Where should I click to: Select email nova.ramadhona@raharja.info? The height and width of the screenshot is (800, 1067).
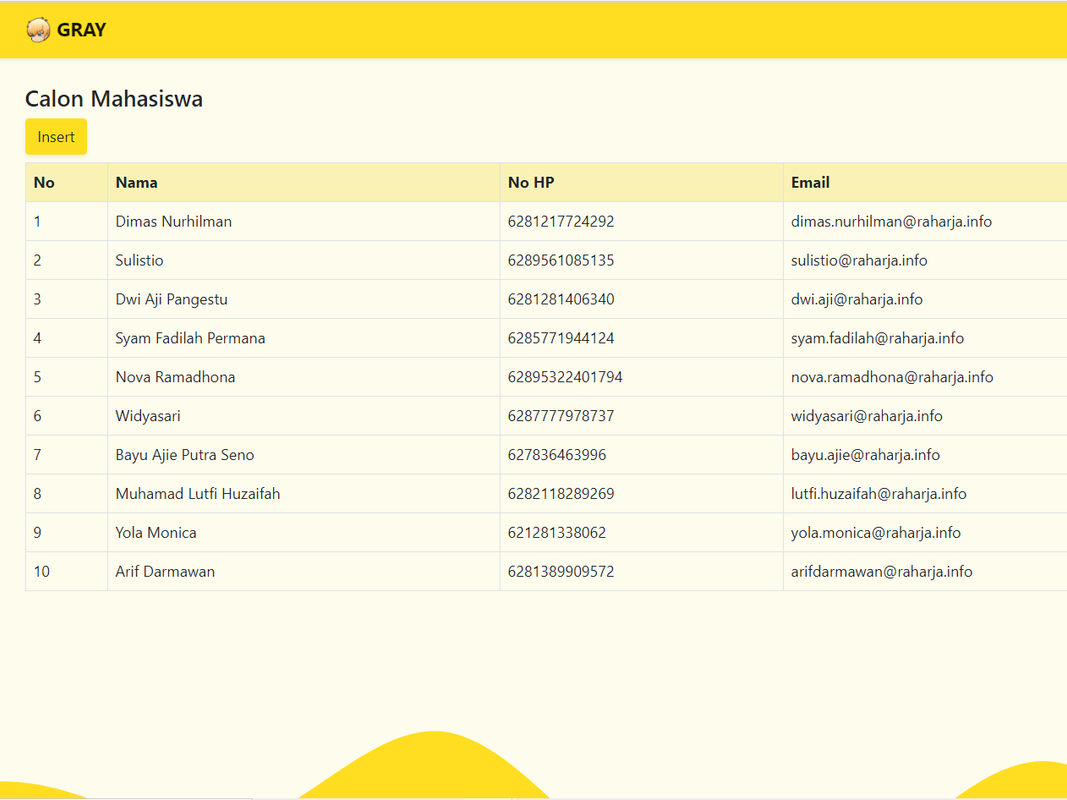pyautogui.click(x=891, y=377)
